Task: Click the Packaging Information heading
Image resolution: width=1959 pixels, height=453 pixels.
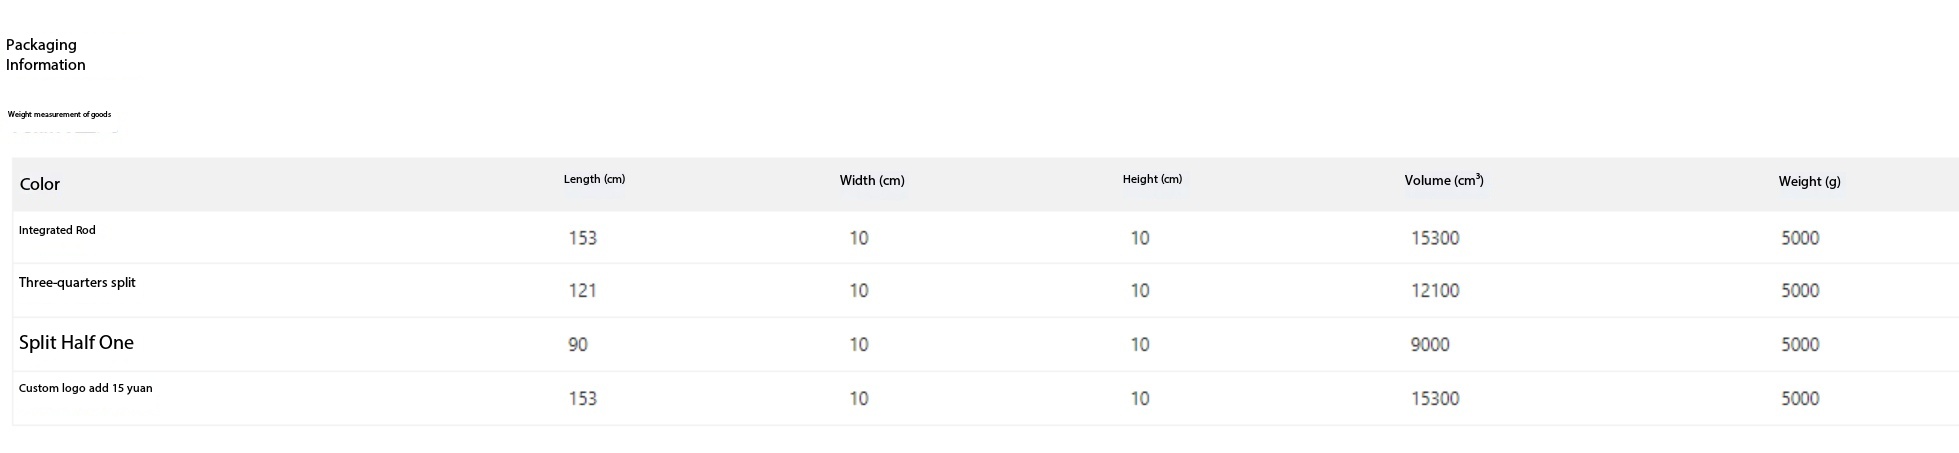Action: pos(45,55)
